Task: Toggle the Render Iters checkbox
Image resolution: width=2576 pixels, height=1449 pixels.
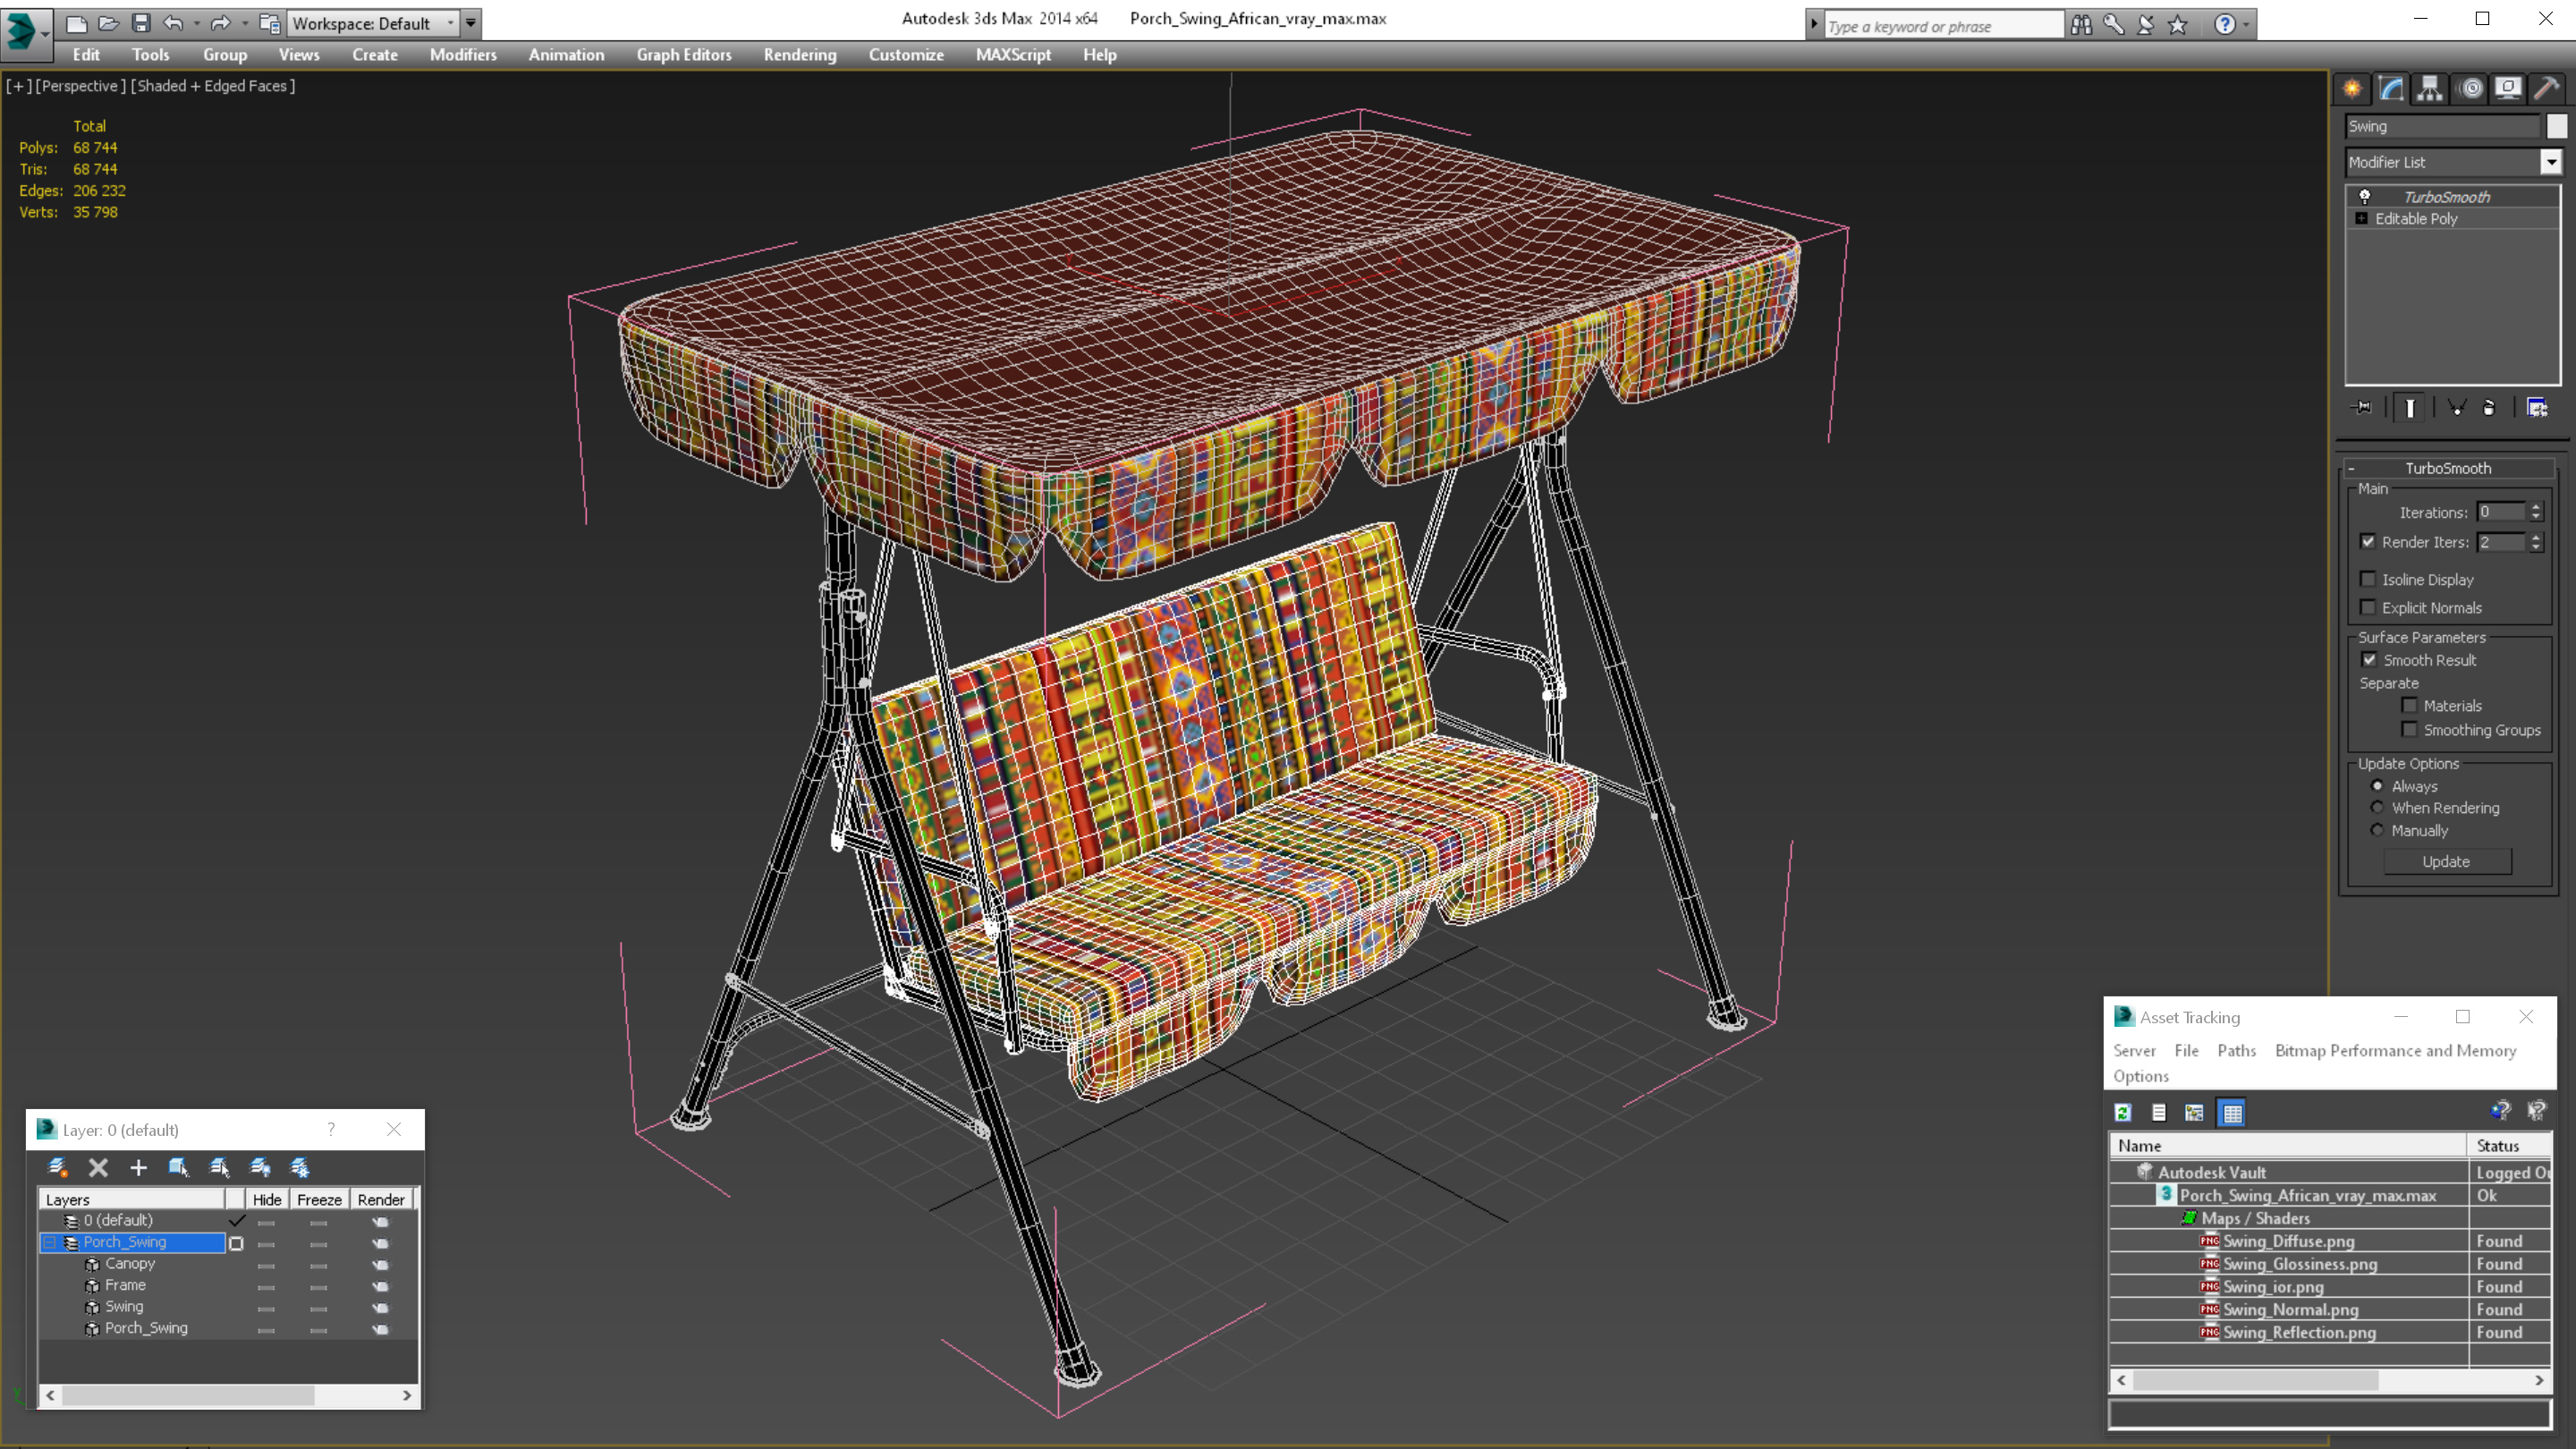Action: pos(2367,541)
